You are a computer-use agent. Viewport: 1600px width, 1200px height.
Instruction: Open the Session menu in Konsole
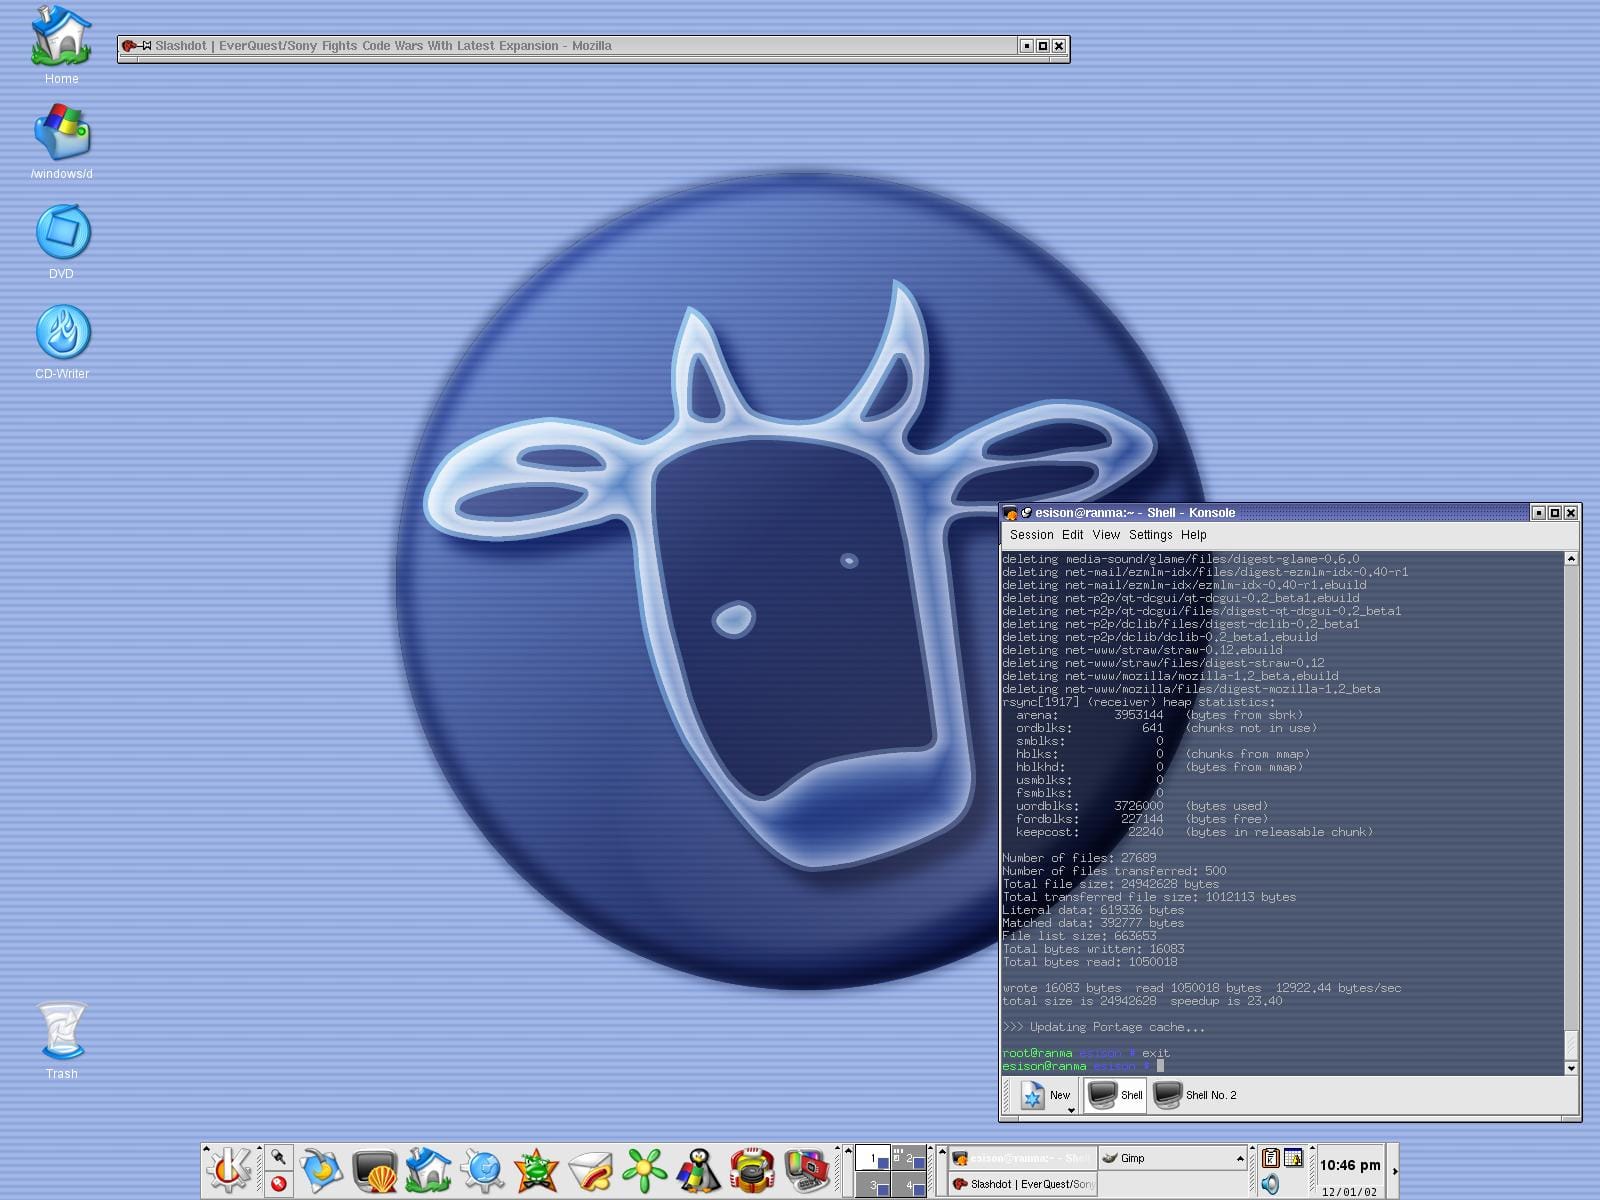pos(1031,535)
